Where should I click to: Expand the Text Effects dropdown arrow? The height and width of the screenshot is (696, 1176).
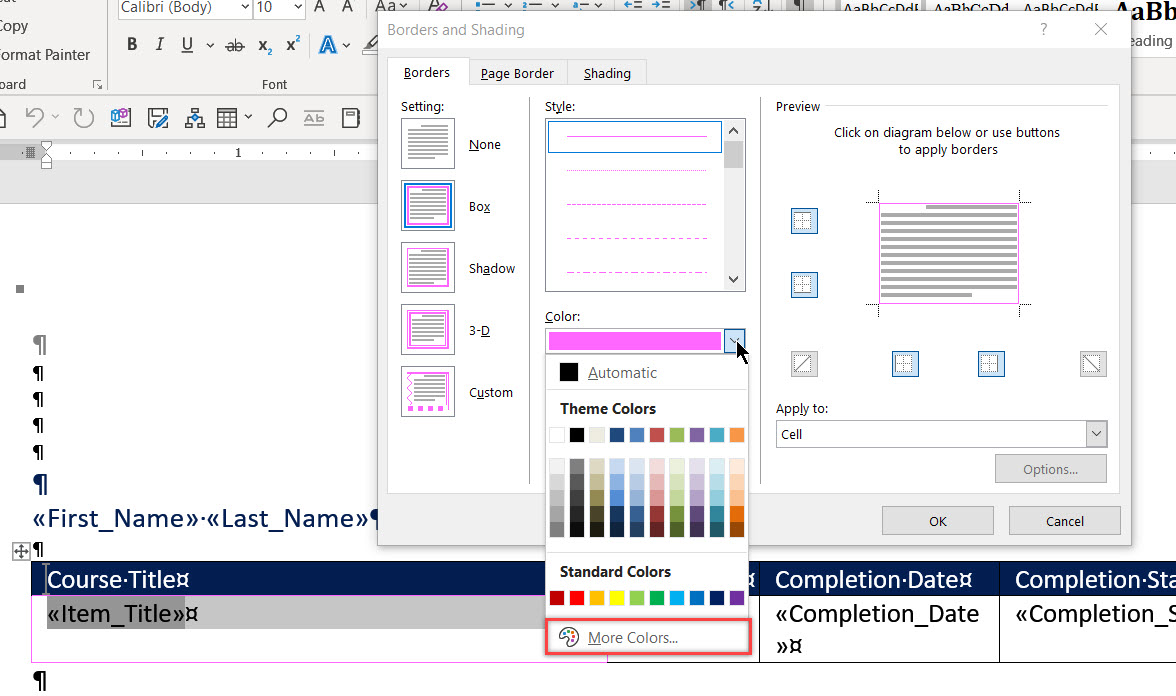pyautogui.click(x=346, y=46)
